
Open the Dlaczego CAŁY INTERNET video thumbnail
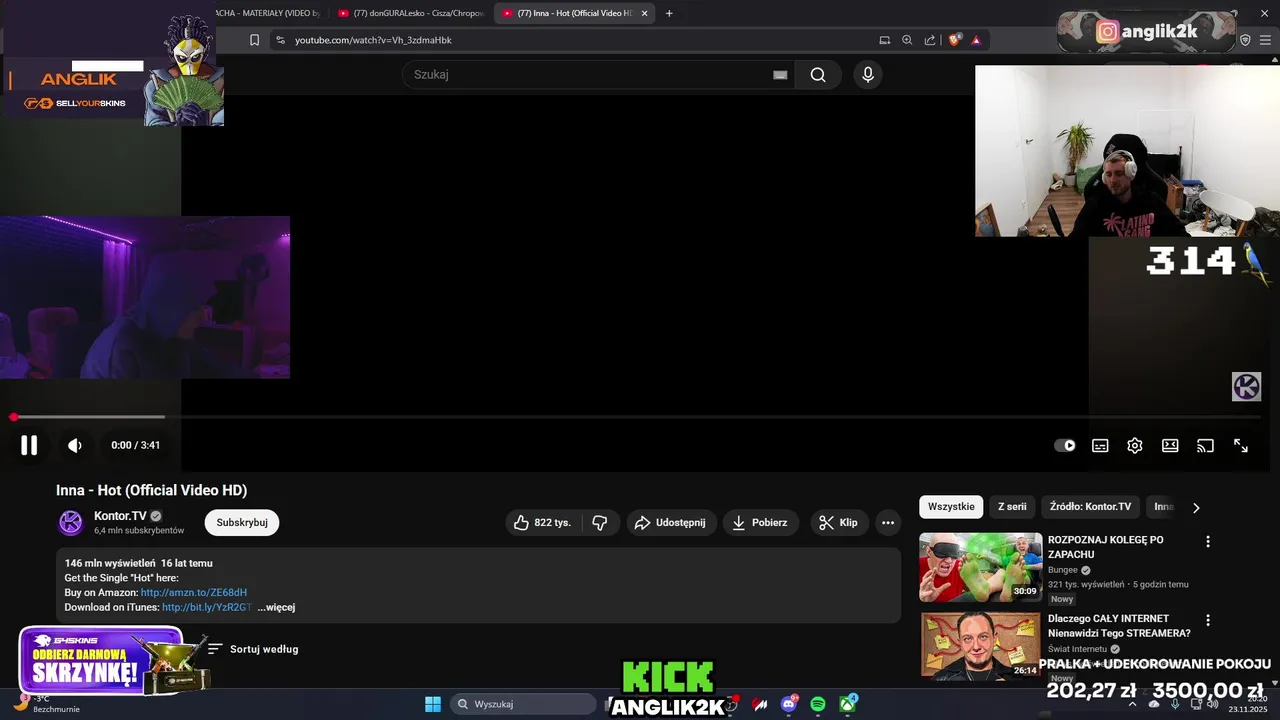click(x=980, y=646)
